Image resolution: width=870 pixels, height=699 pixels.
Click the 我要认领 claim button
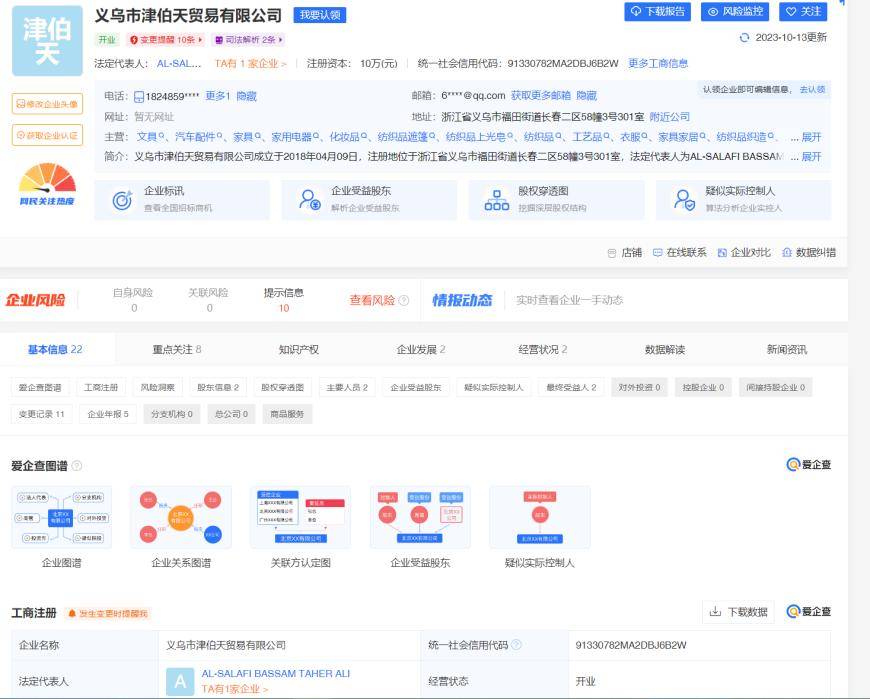pyautogui.click(x=320, y=16)
